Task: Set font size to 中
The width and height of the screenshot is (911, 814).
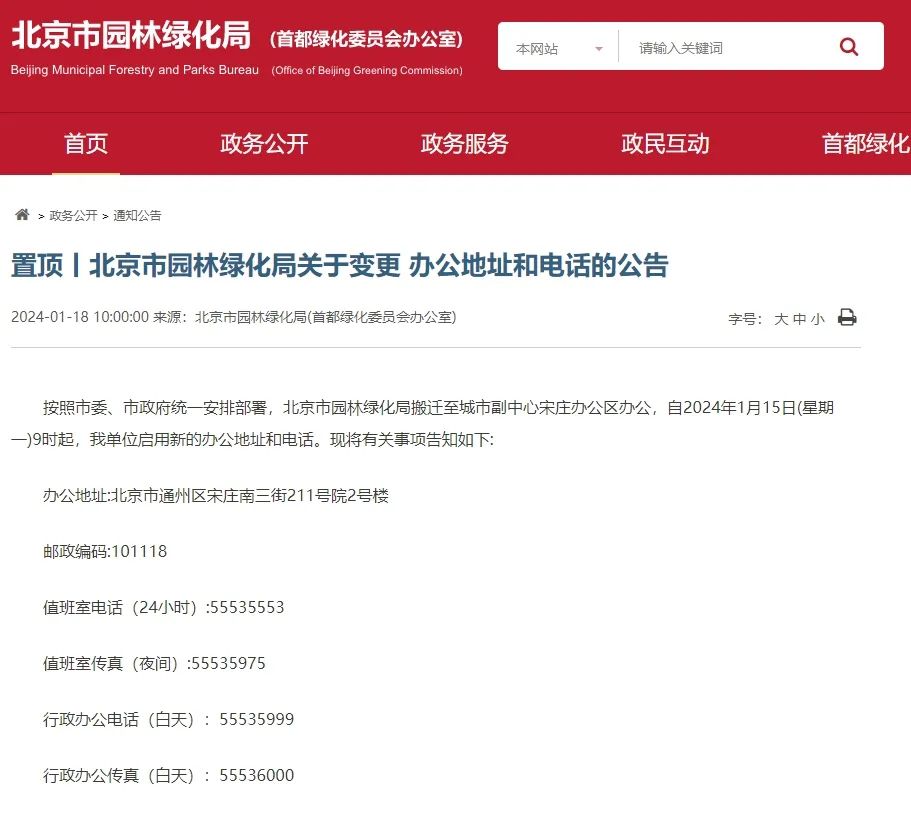Action: coord(799,319)
